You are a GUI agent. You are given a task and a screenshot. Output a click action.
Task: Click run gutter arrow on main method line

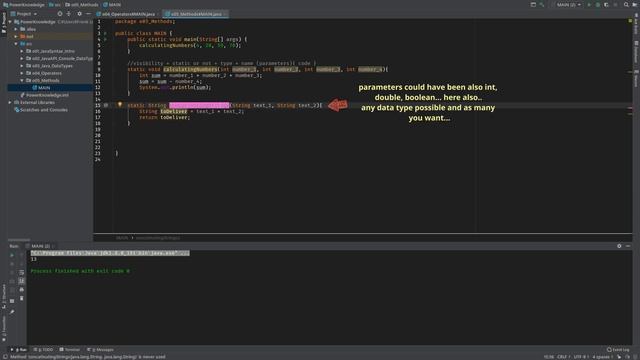[x=105, y=40]
